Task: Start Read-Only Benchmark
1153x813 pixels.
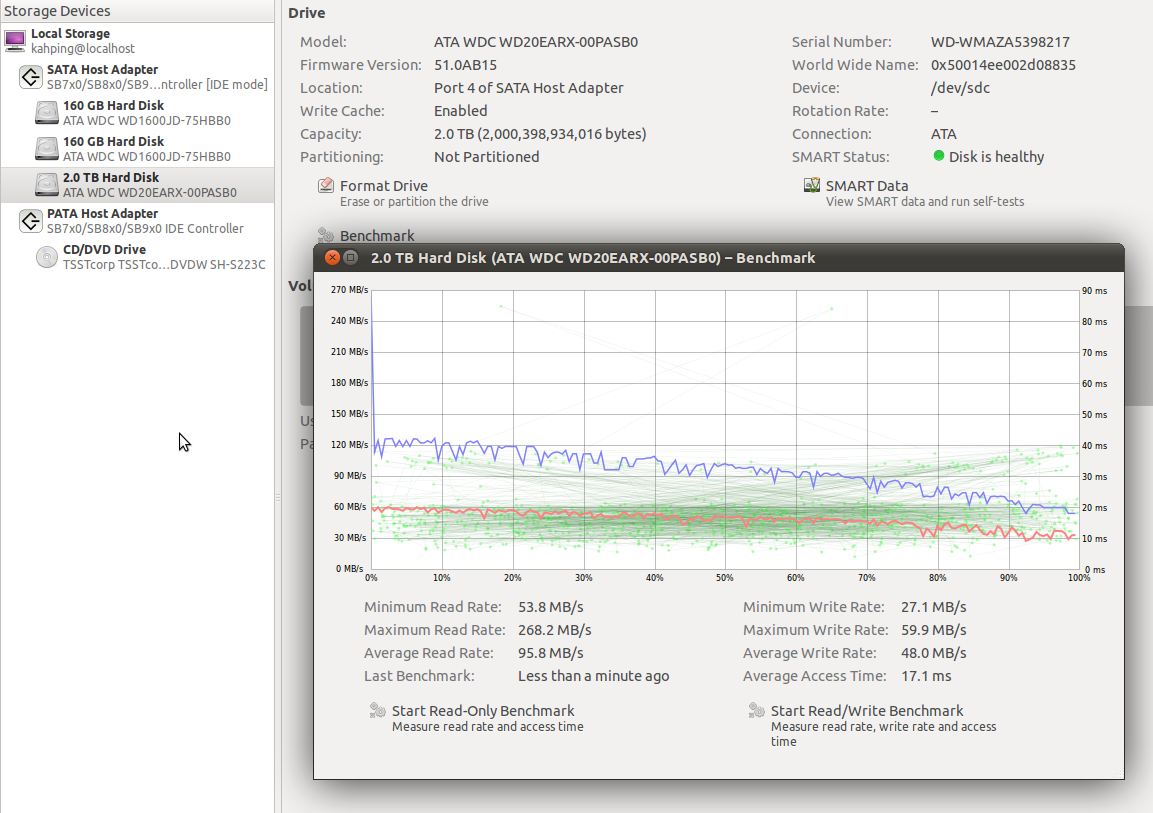Action: 476,717
